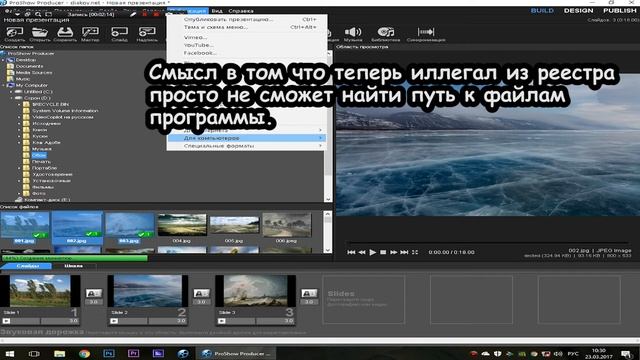The width and height of the screenshot is (640, 360).
Task: Jump to end of preview playback
Action: [404, 252]
